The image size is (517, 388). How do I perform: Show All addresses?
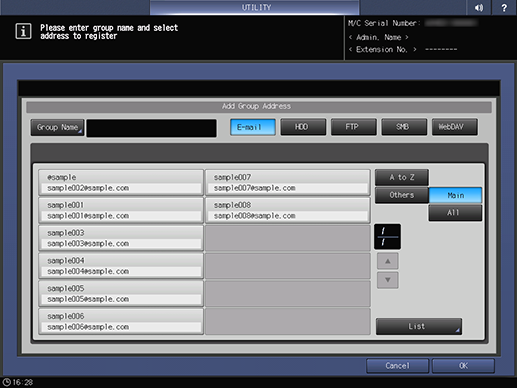pyautogui.click(x=455, y=213)
